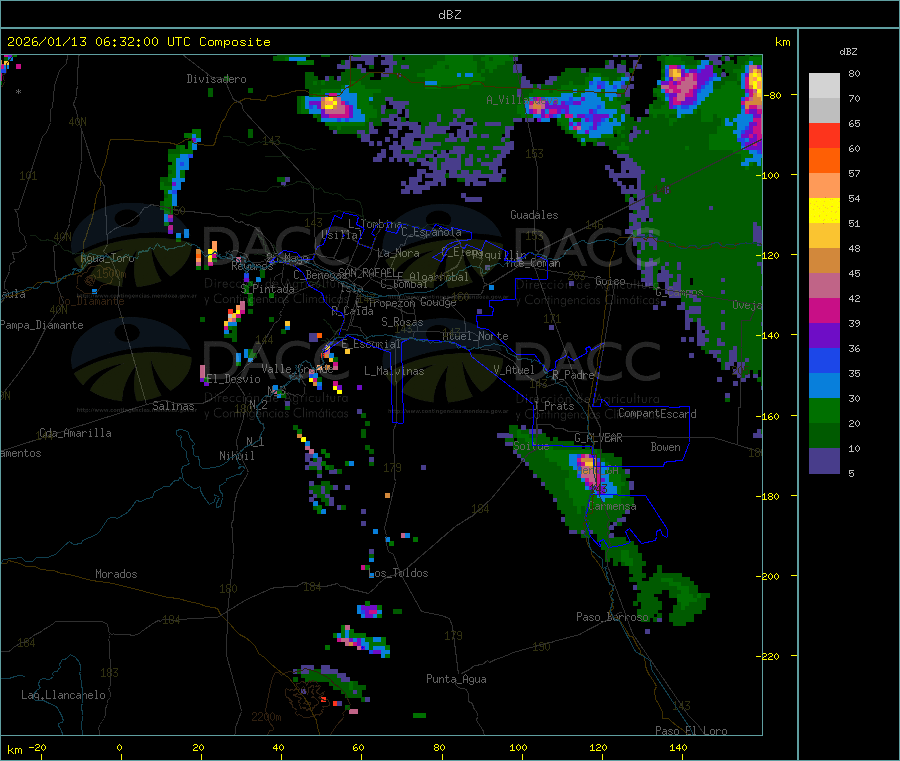Click the yellow-core storm cell below Divisadero

tap(333, 106)
